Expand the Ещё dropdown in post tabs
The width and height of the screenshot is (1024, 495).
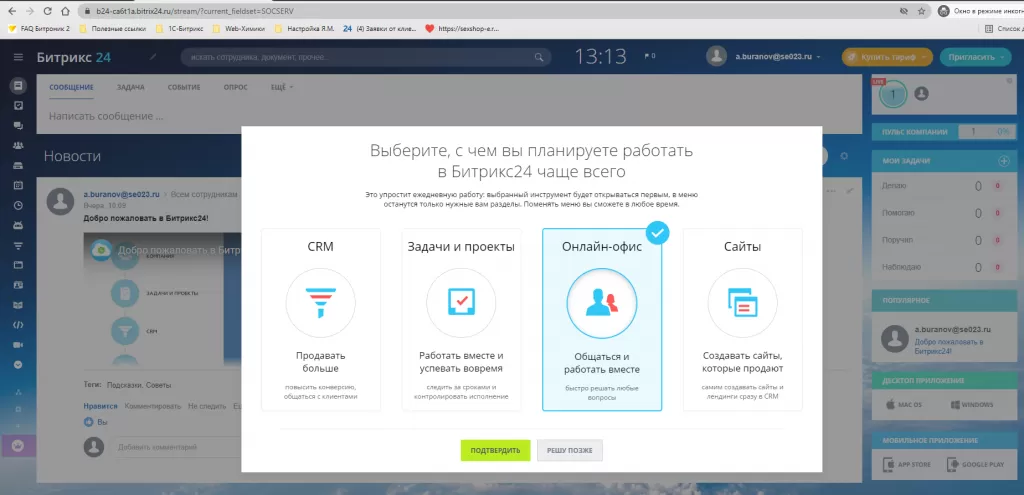point(281,87)
